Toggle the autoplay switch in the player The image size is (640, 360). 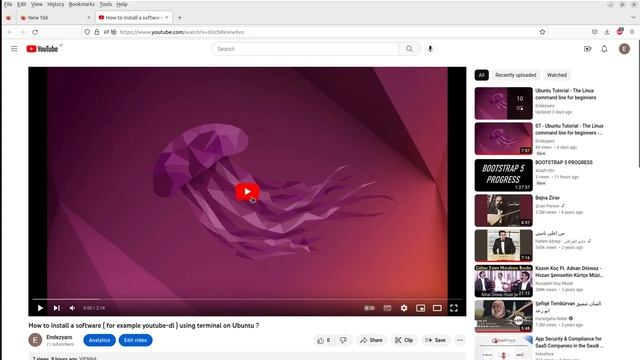click(x=369, y=308)
